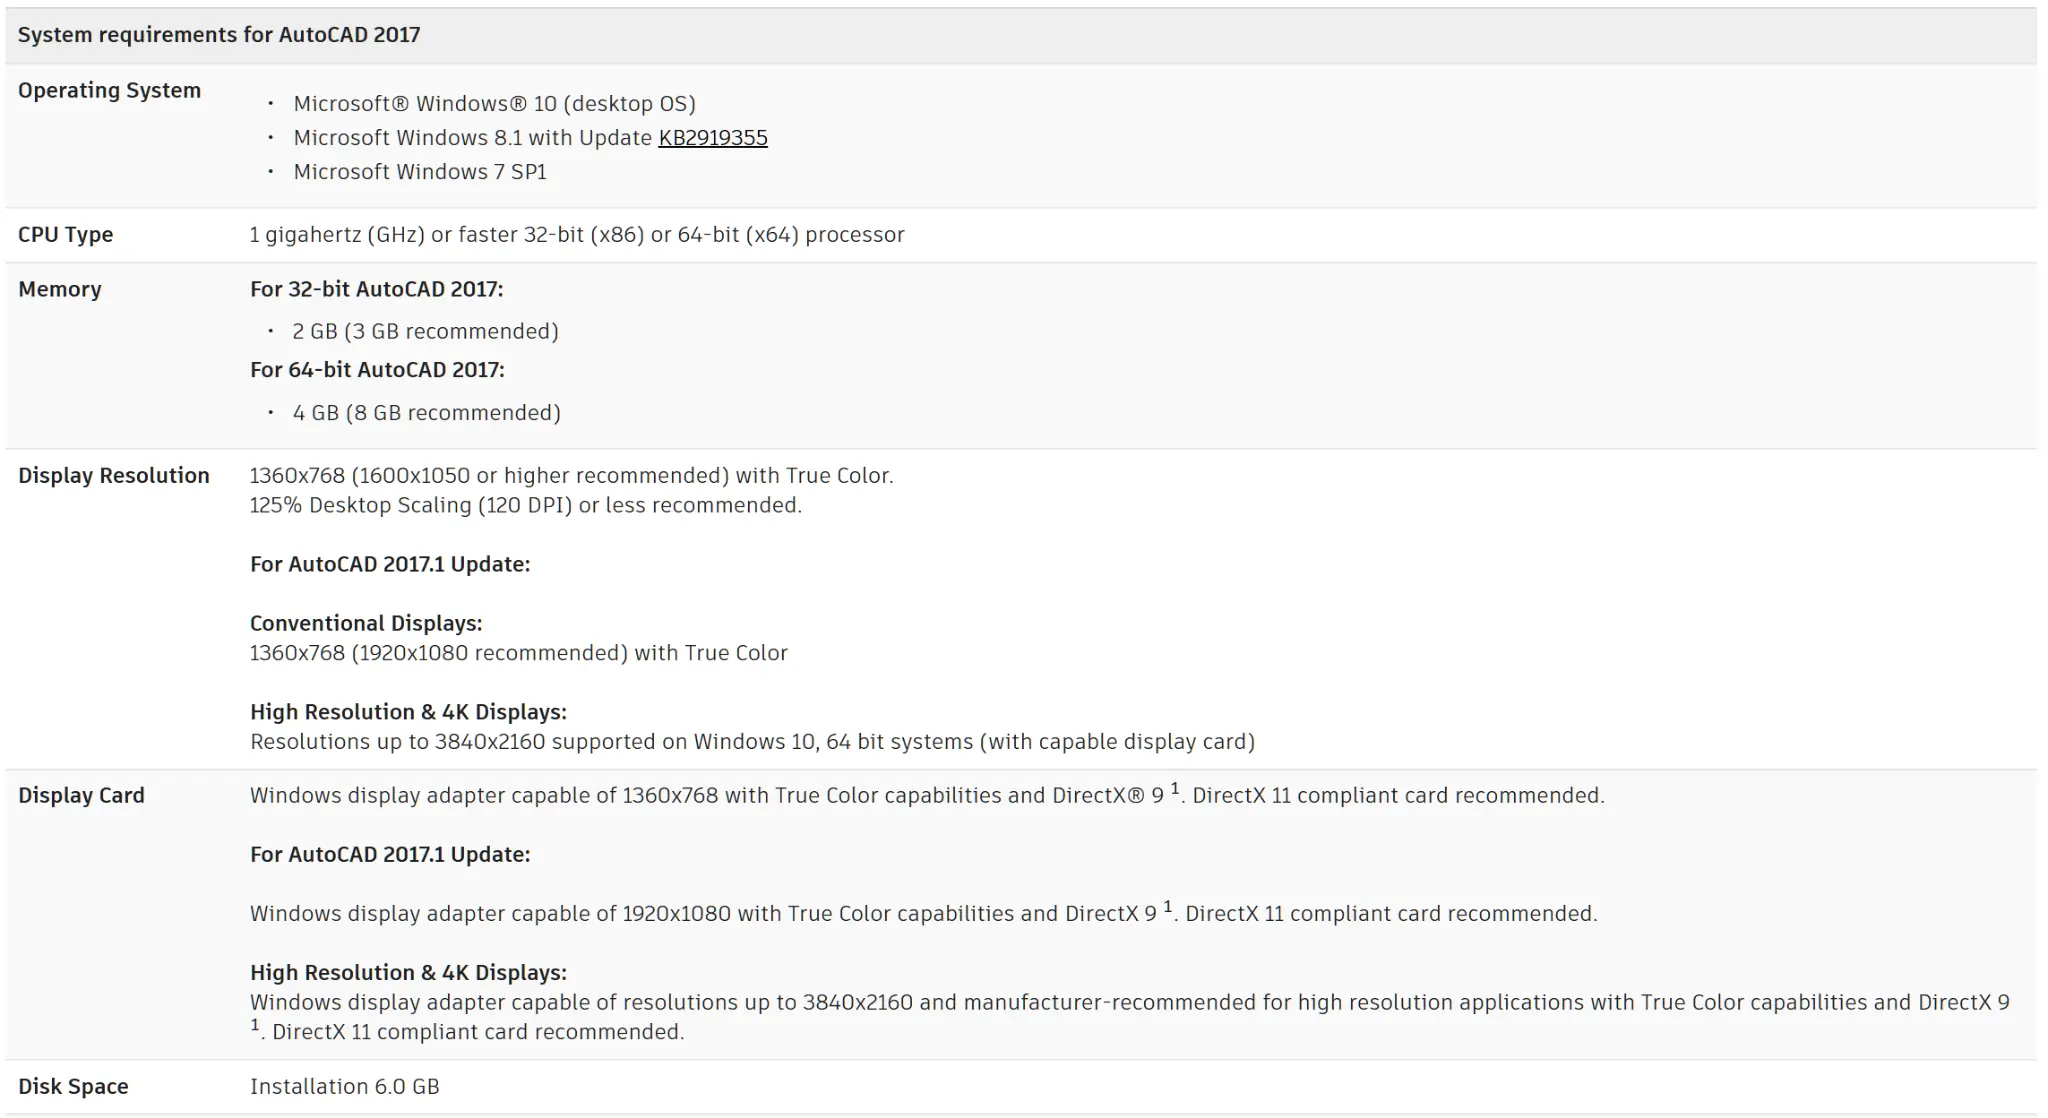Click the Microsoft Windows 7 SP1 list item
This screenshot has height=1118, width=2048.
click(420, 172)
